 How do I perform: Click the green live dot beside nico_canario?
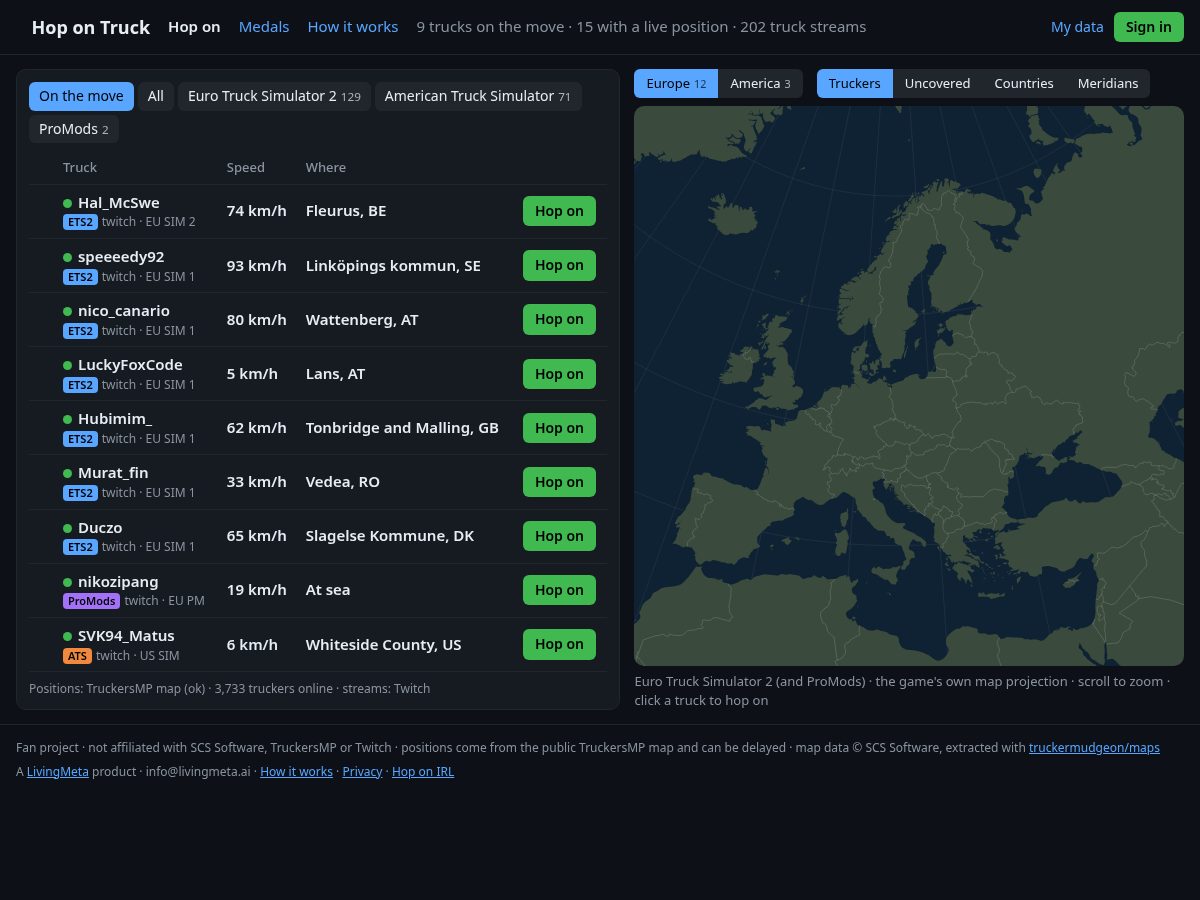[68, 311]
